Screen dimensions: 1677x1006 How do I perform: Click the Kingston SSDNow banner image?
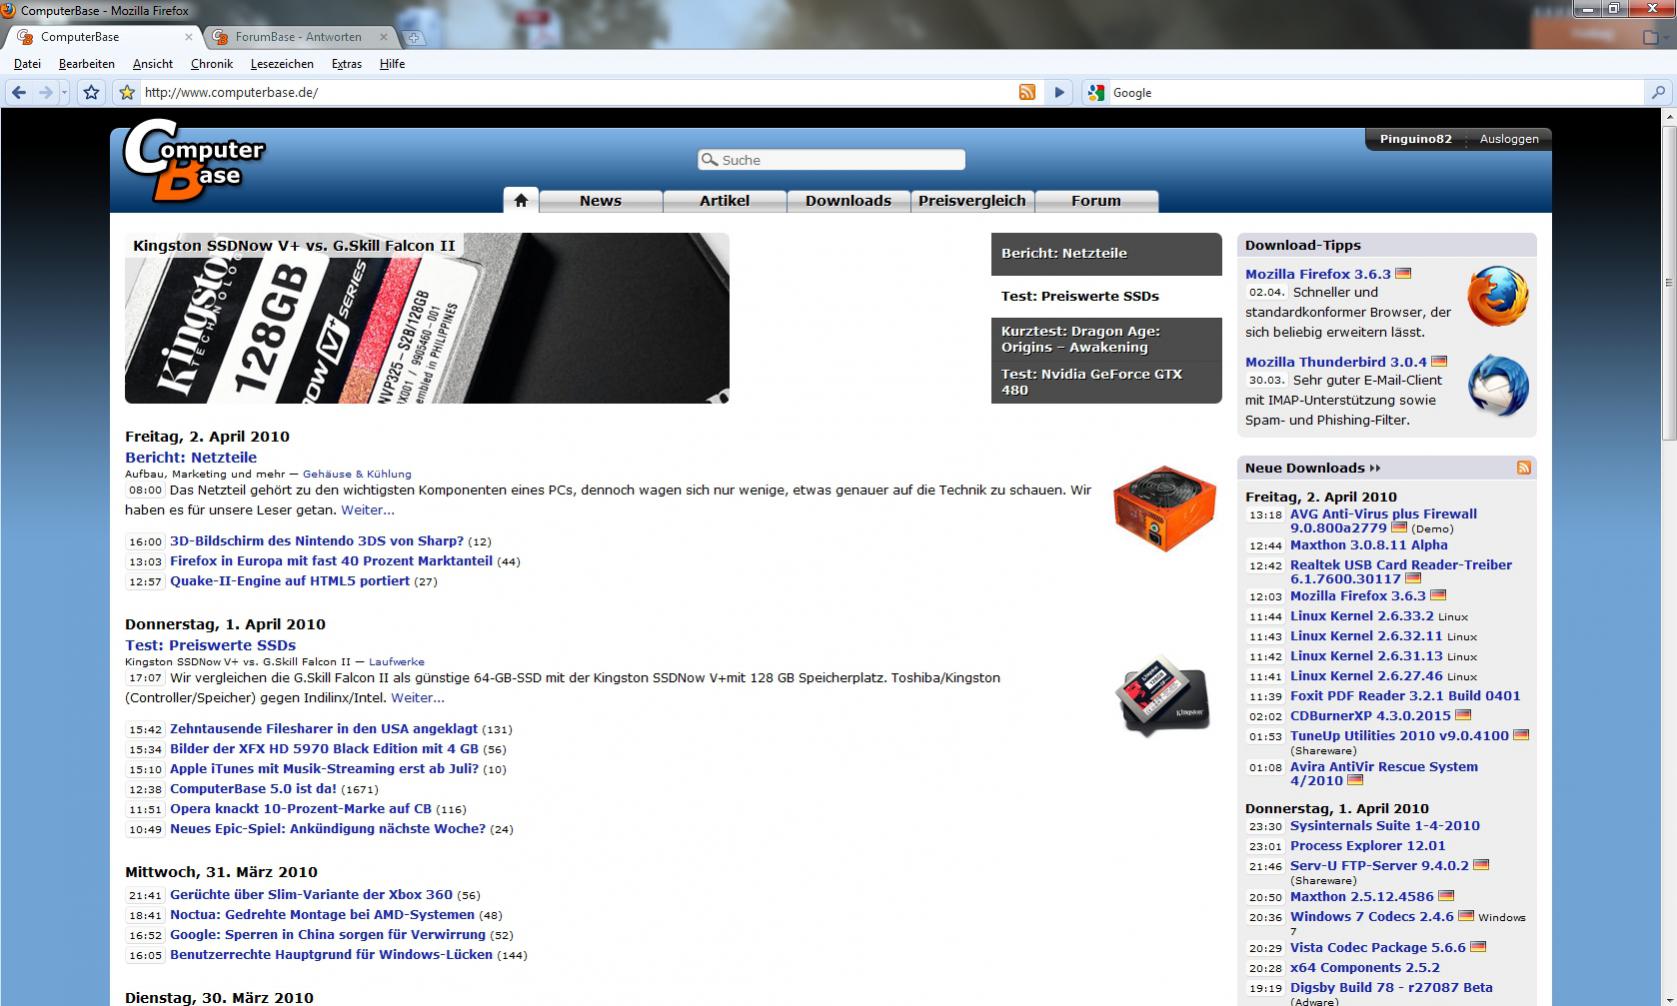[x=427, y=318]
